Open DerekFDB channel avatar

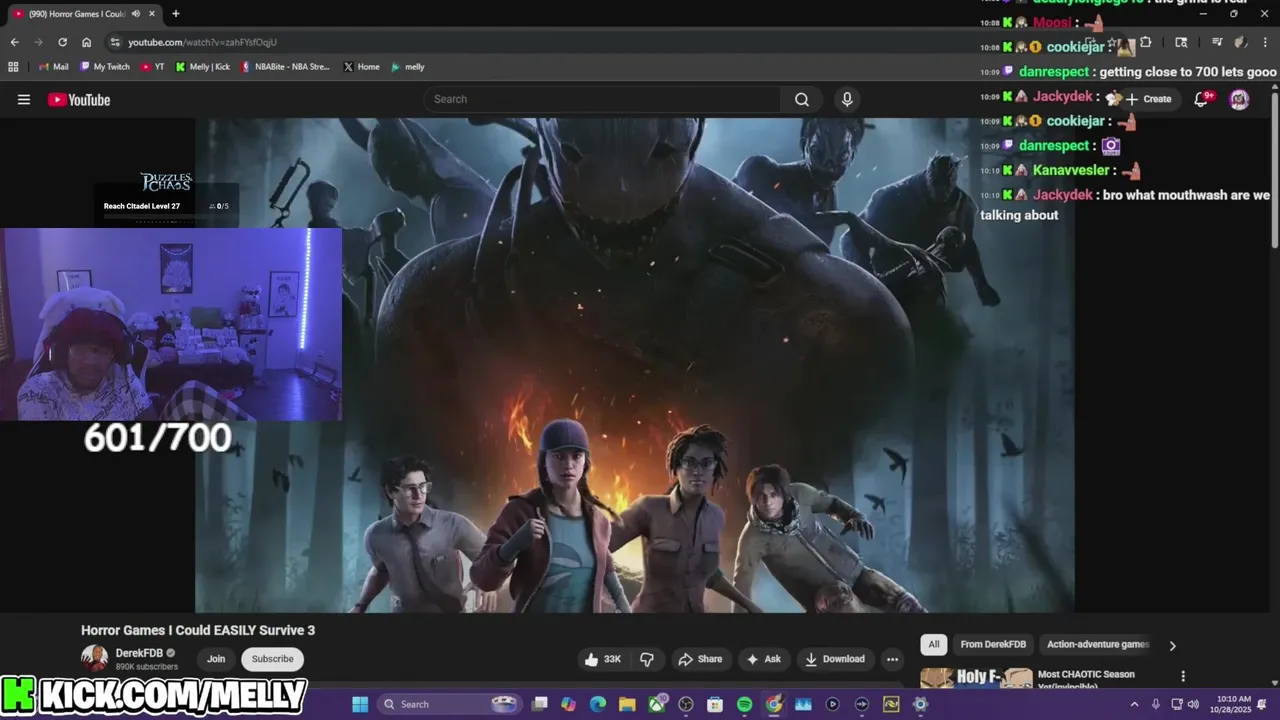tap(94, 658)
